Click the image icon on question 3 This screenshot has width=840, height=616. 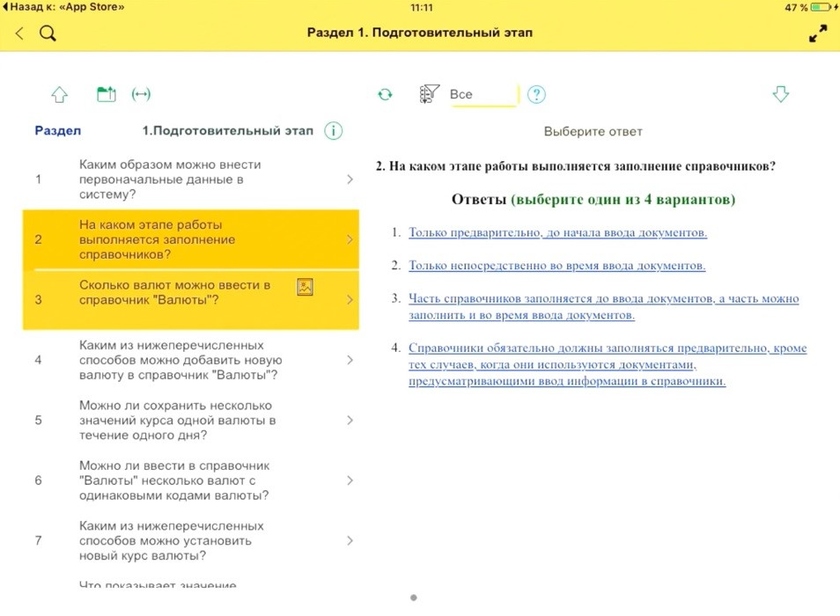306,287
